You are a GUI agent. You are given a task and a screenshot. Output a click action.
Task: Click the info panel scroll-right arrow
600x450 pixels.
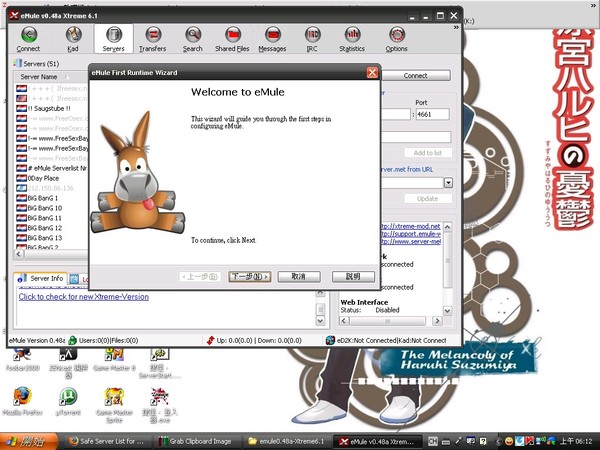[437, 321]
